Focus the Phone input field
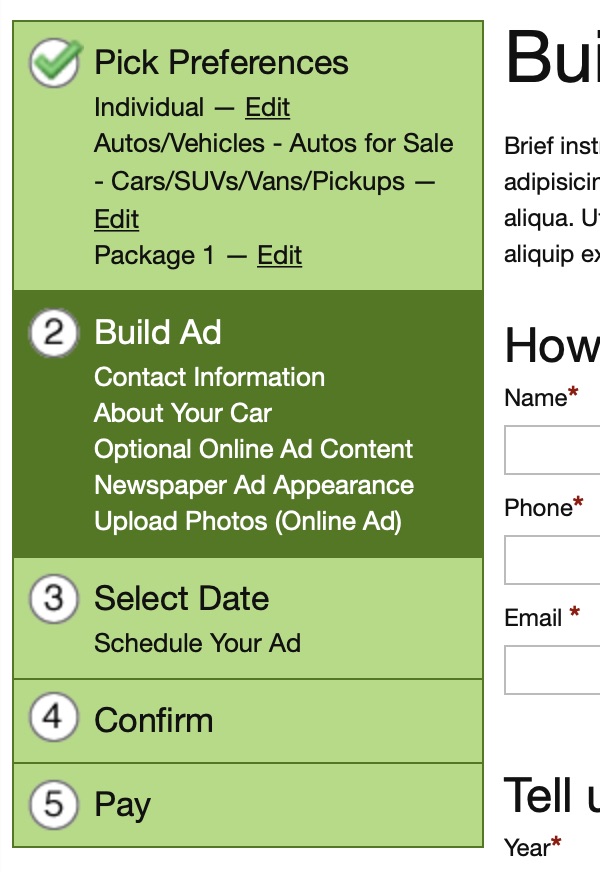 click(553, 560)
